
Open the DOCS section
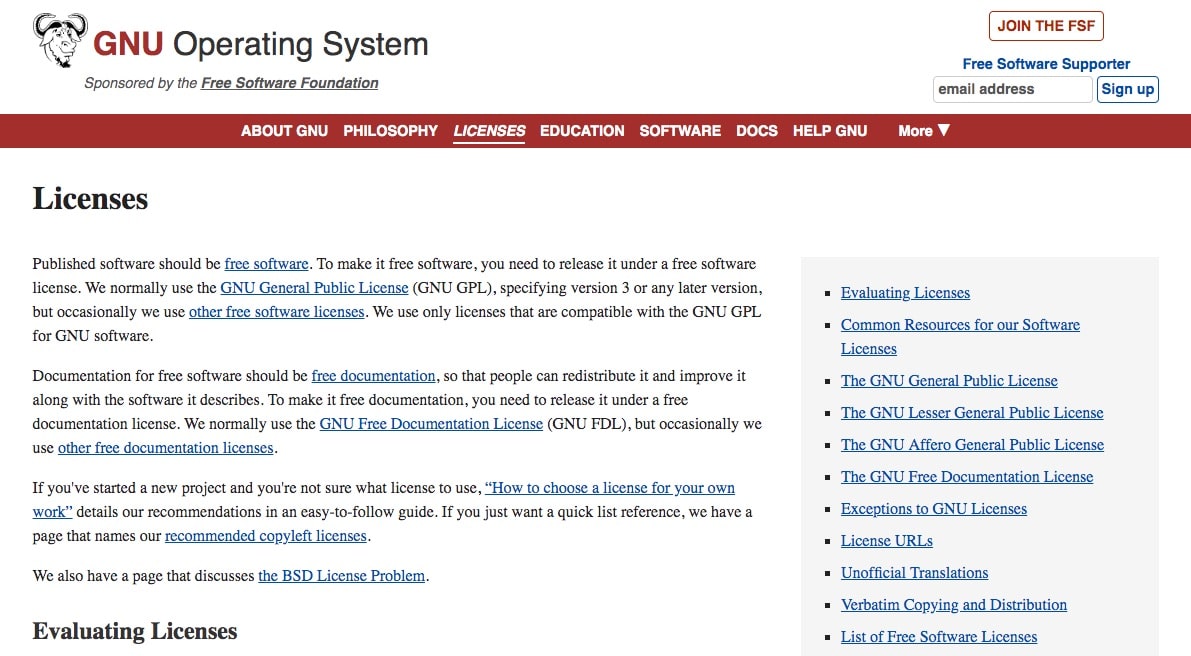[757, 131]
